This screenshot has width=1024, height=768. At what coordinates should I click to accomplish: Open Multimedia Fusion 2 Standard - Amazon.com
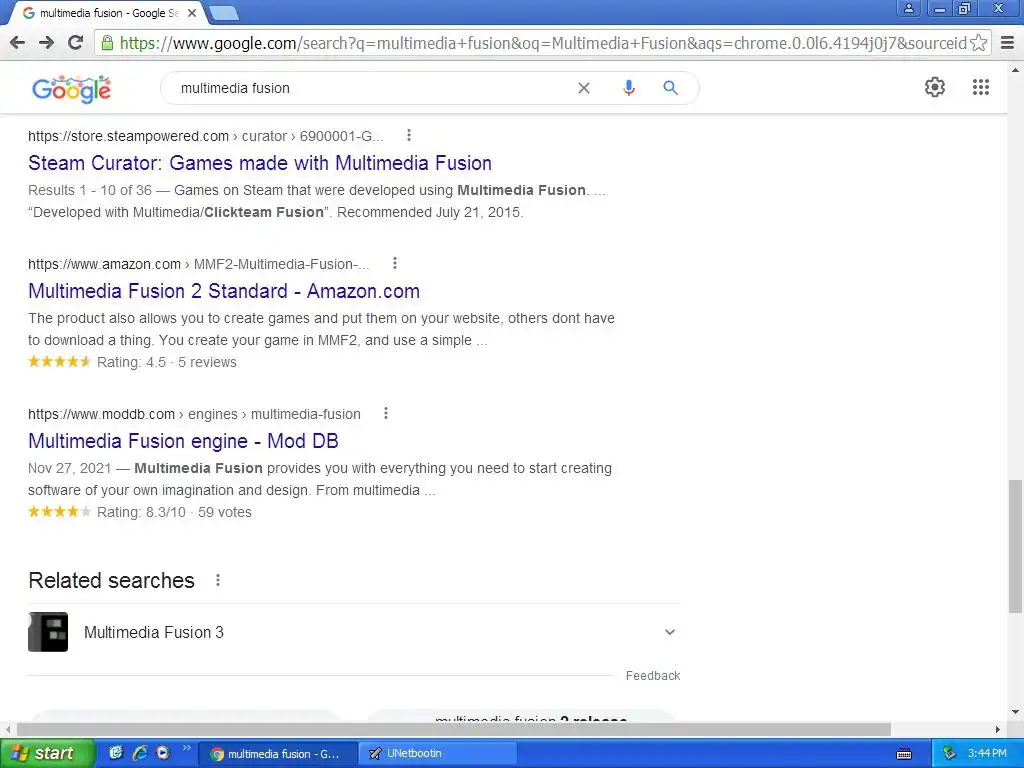[224, 291]
